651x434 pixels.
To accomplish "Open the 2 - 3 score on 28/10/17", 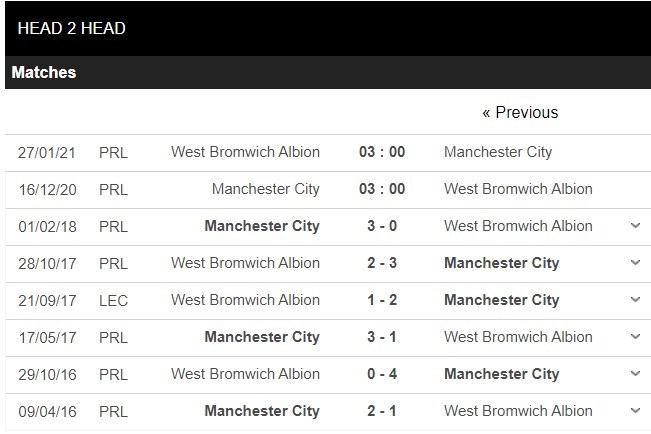I will pos(382,263).
